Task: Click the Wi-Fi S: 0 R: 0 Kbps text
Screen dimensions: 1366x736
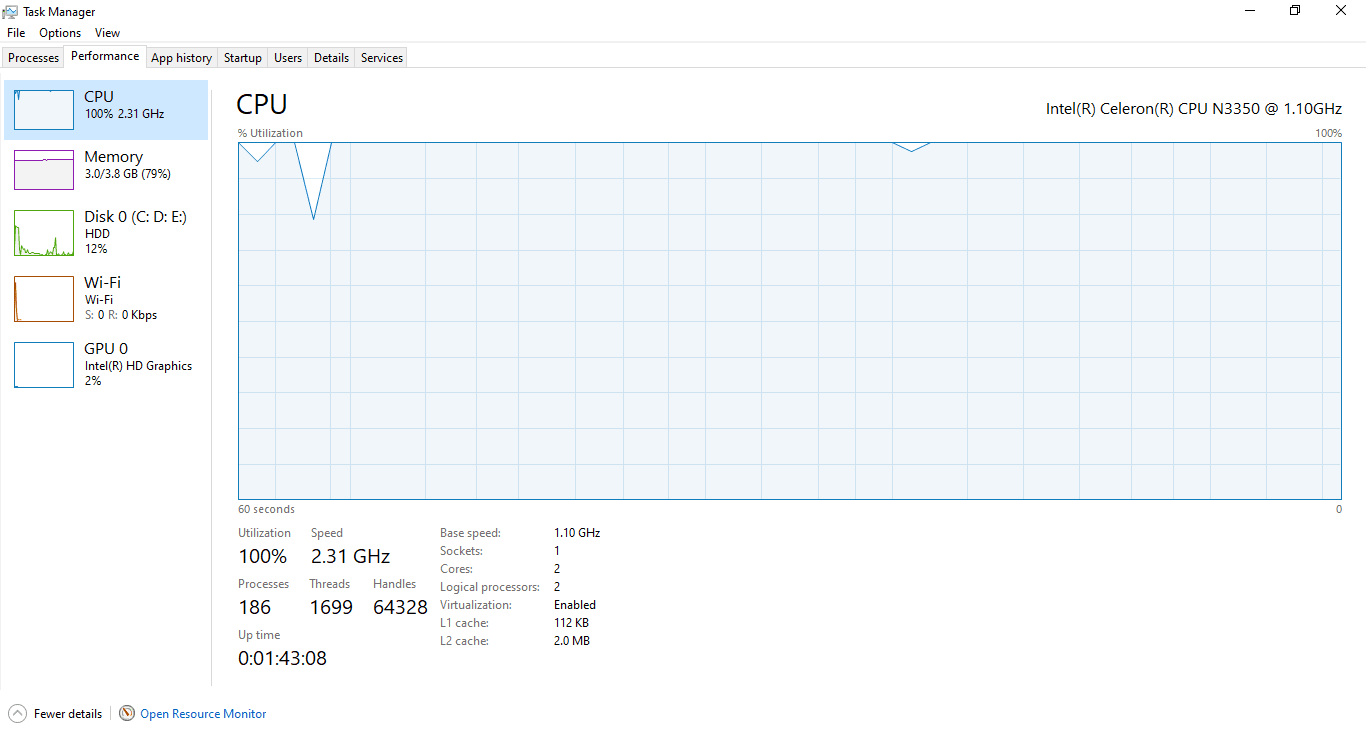Action: 120,315
